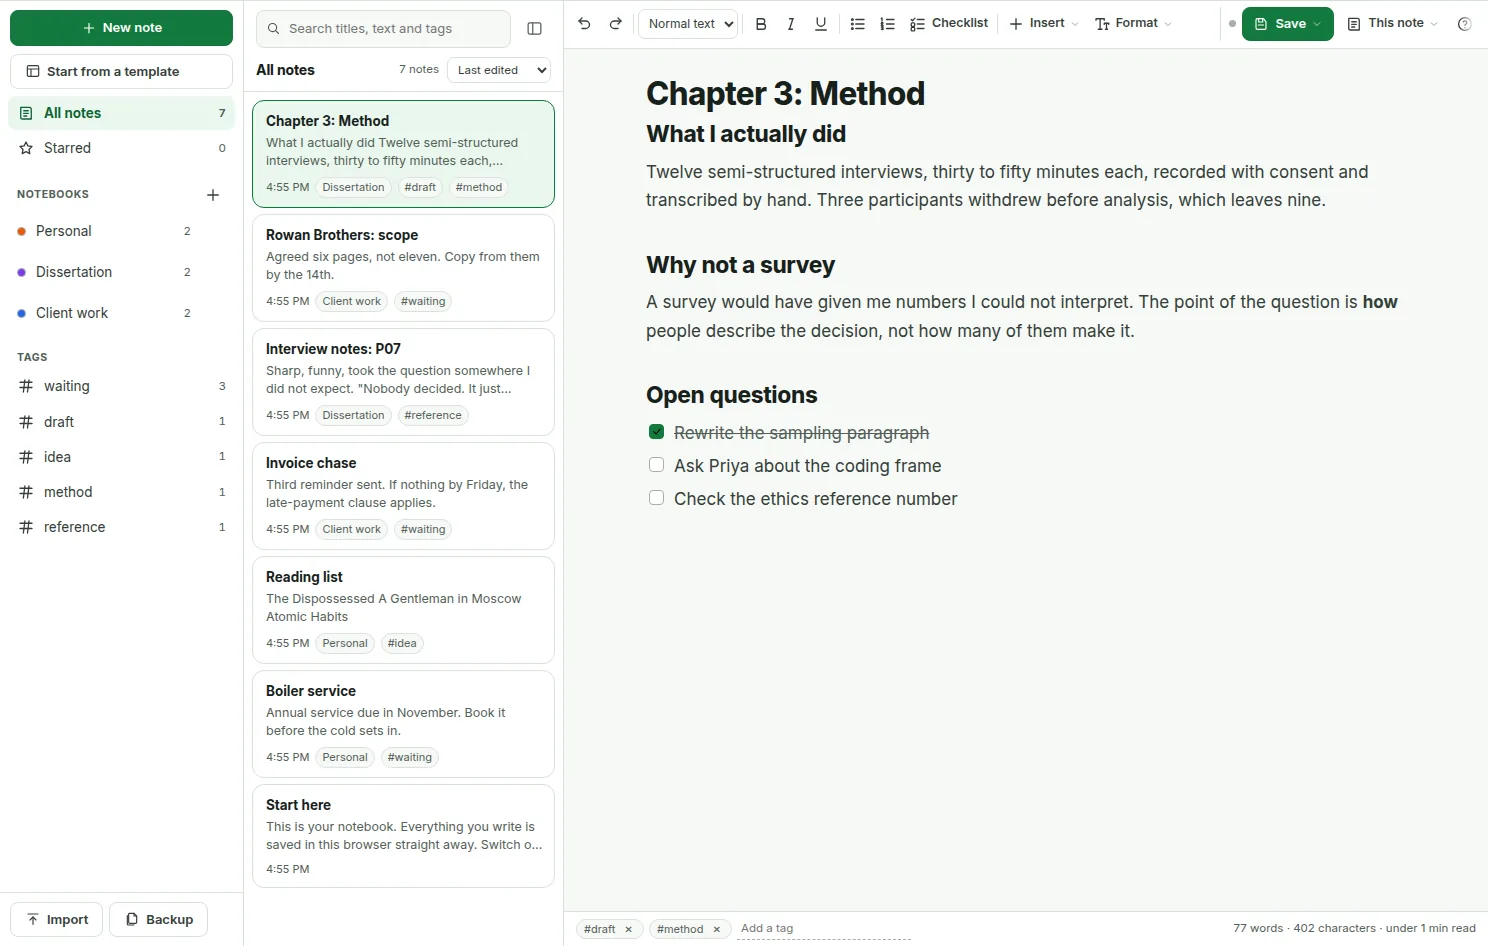Filter by the idea tag
This screenshot has width=1488, height=946.
coord(121,457)
